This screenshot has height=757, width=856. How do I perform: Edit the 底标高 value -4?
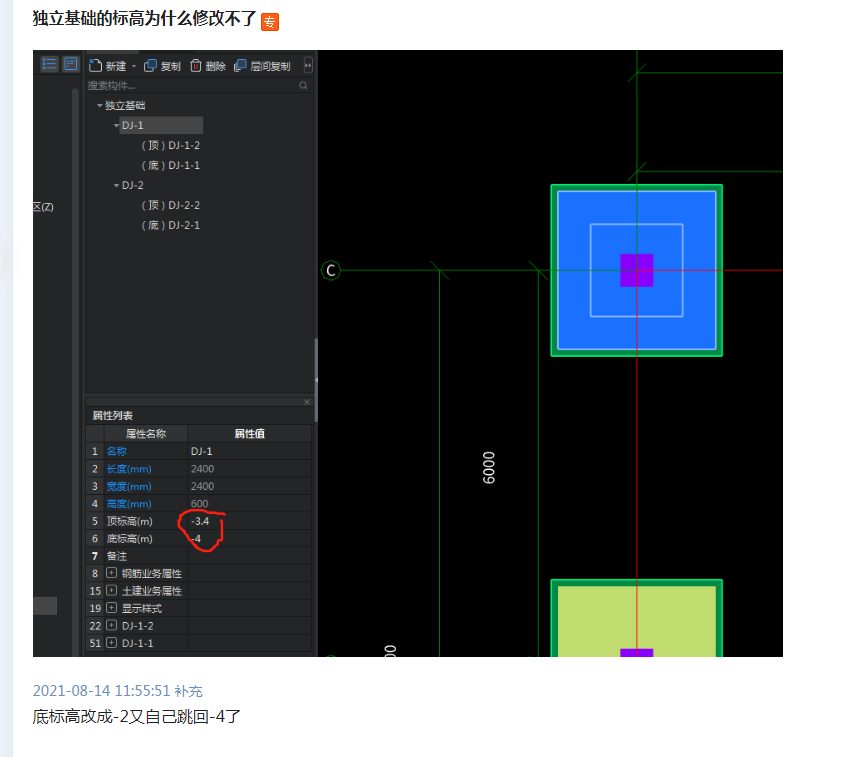pos(249,539)
